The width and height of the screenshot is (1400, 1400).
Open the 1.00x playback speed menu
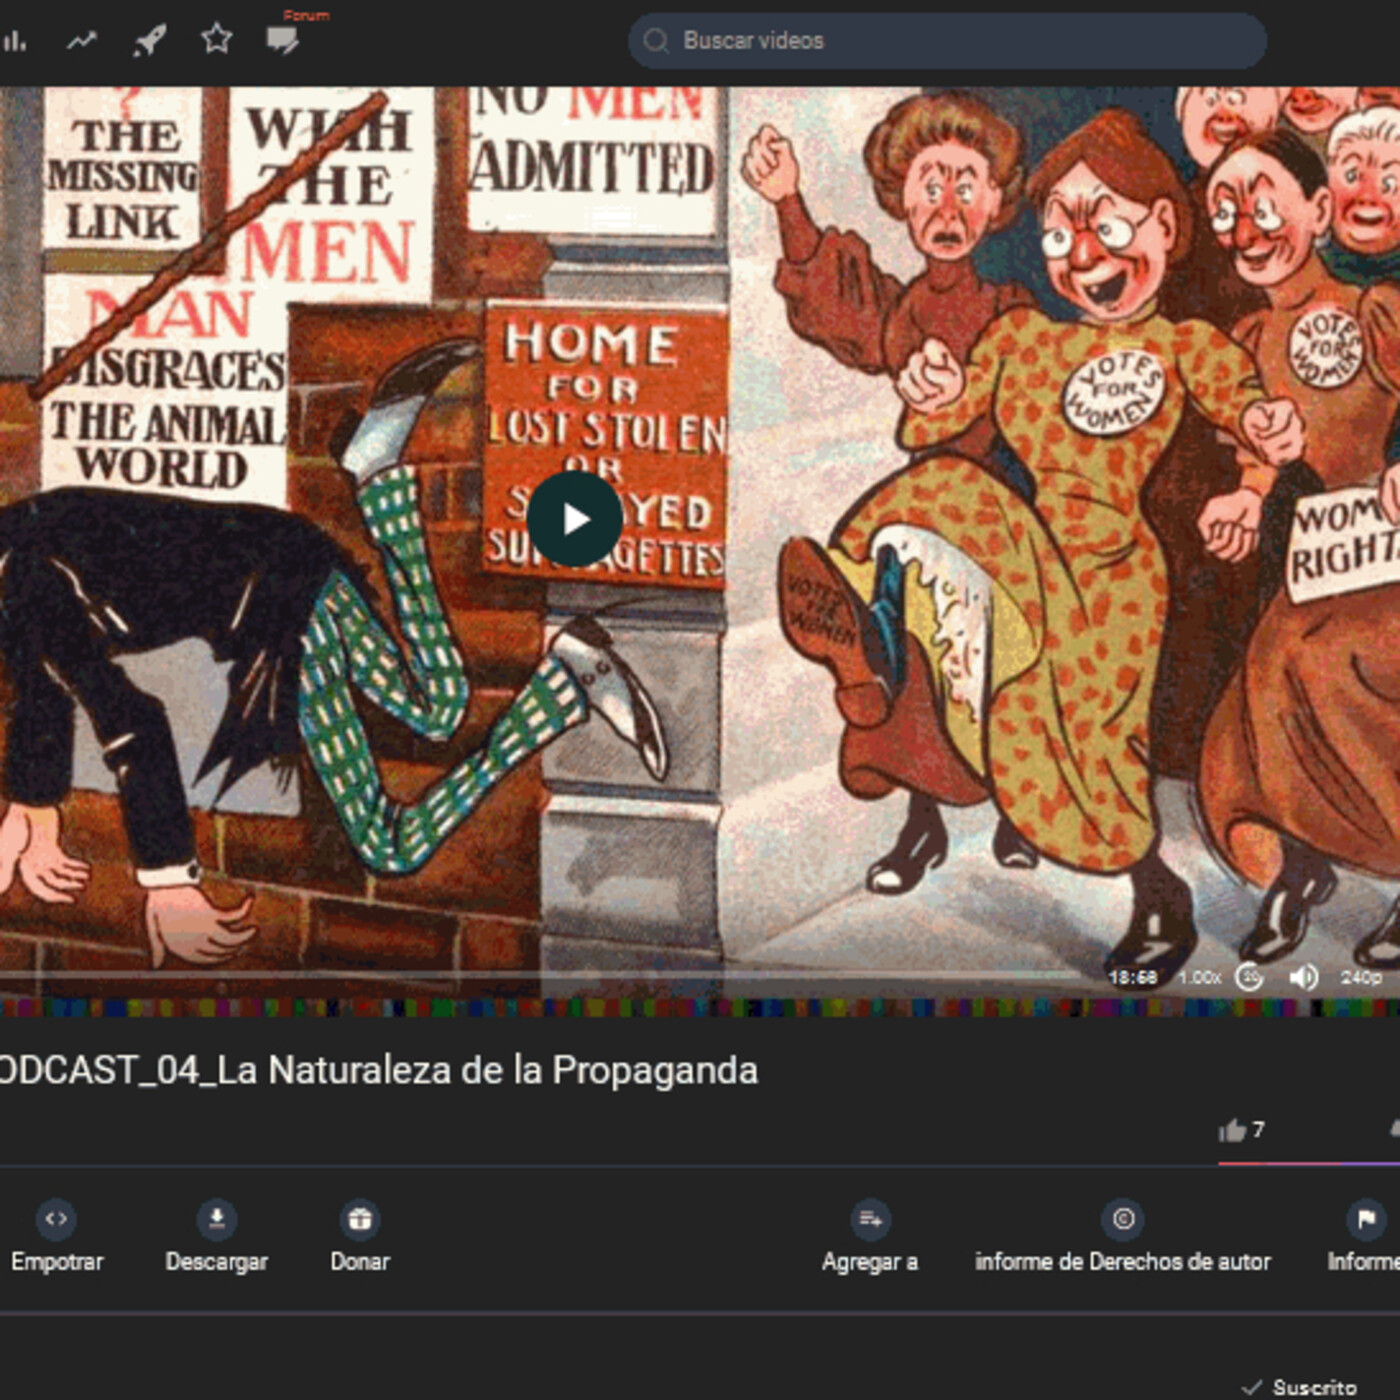1199,977
